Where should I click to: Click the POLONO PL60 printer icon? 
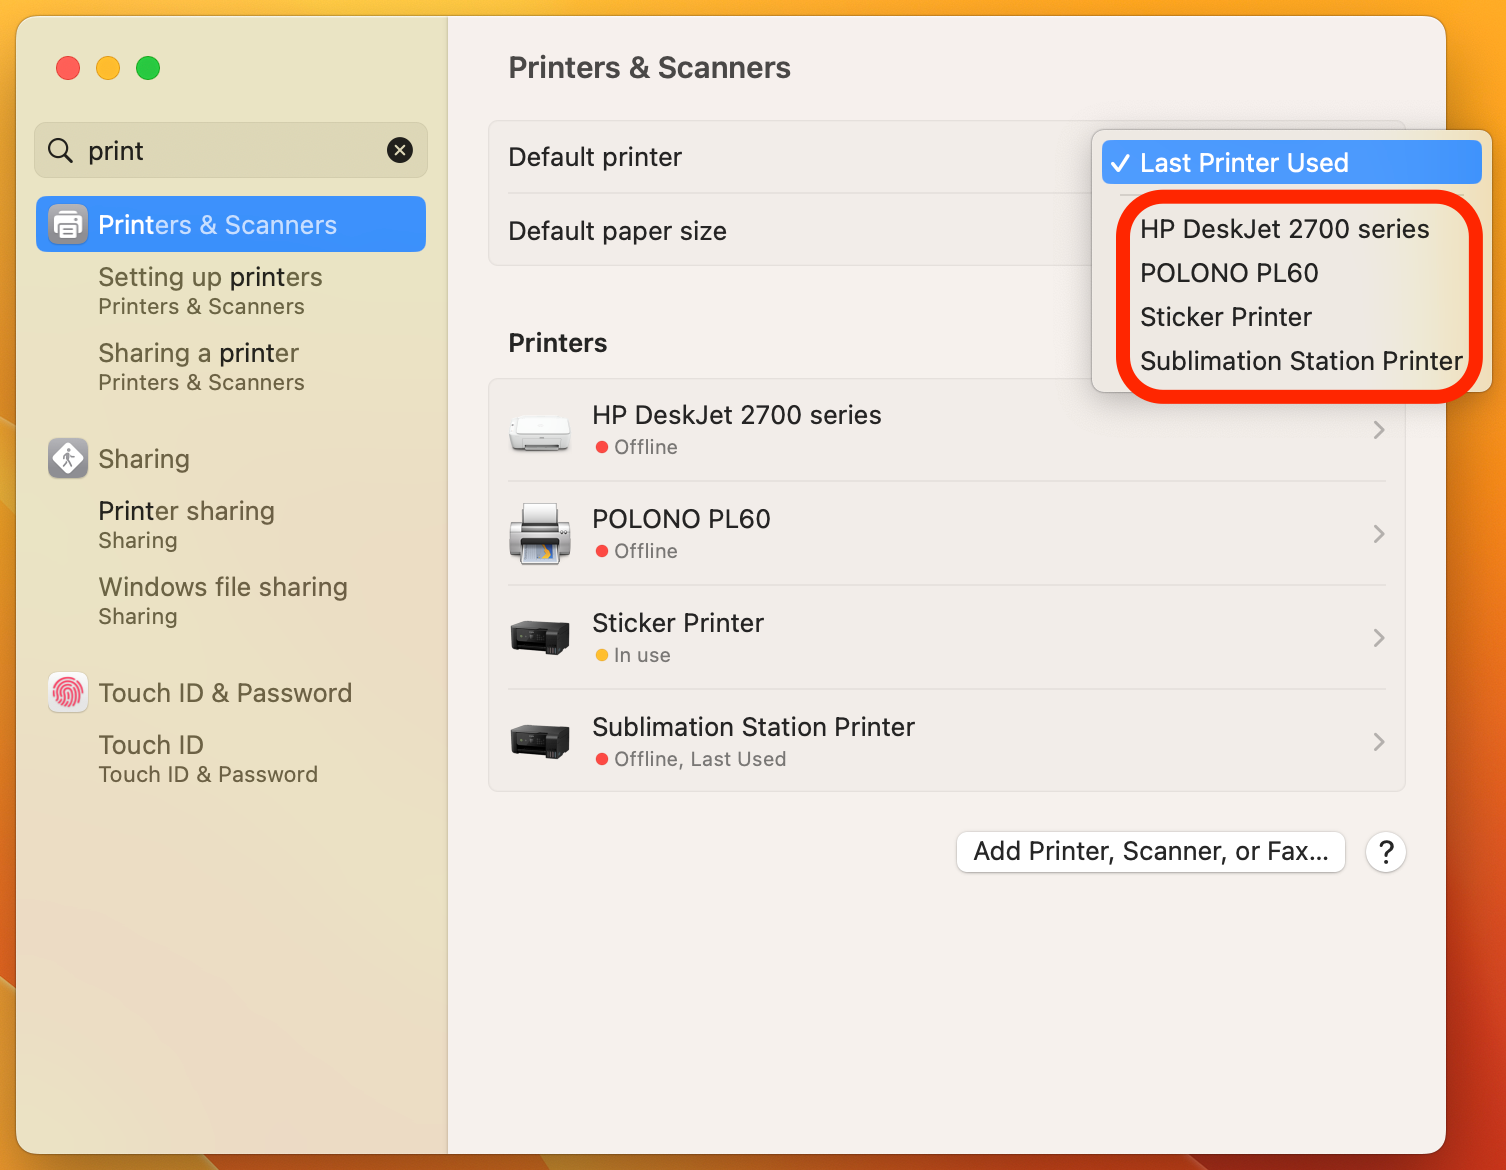click(x=540, y=535)
